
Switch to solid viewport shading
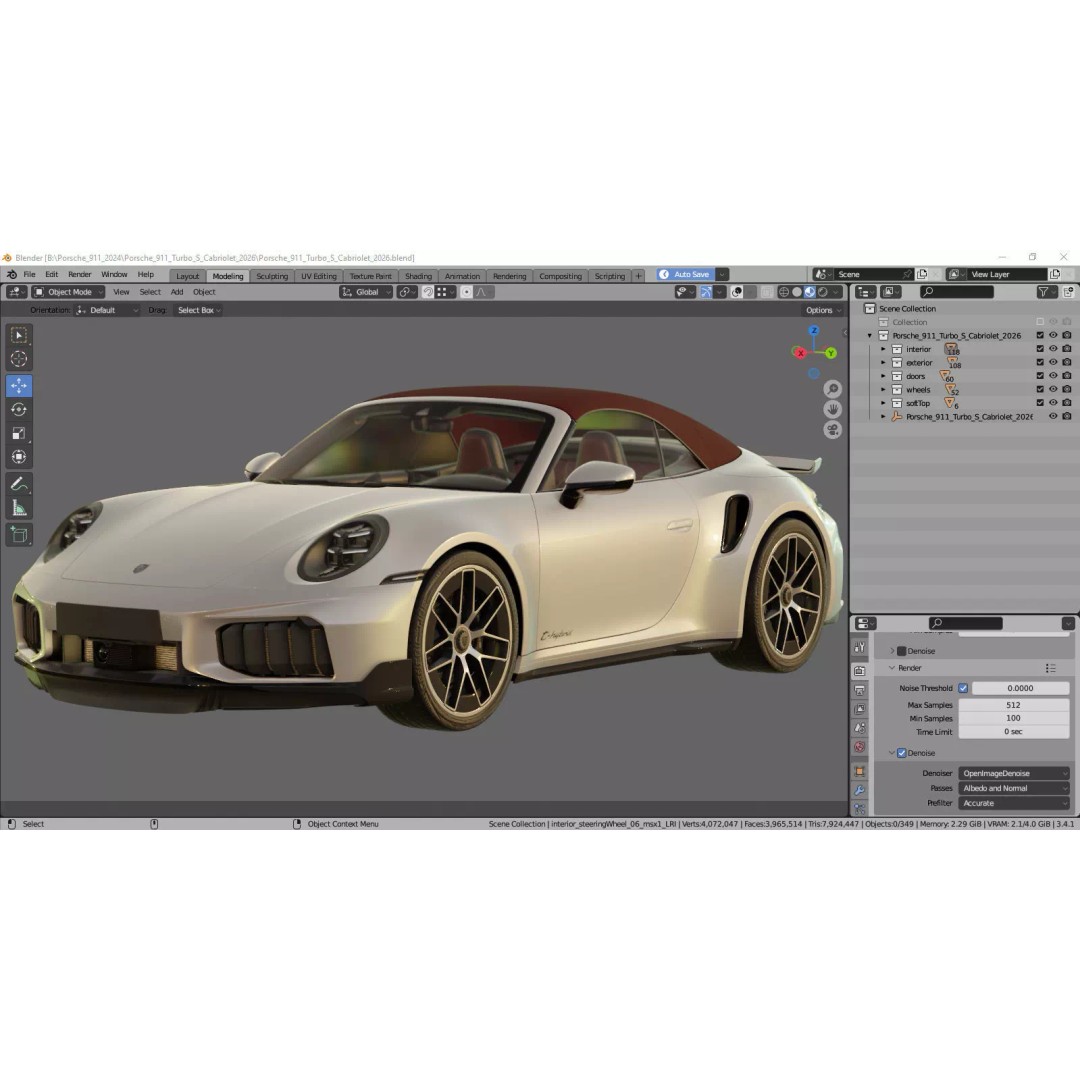tap(797, 292)
